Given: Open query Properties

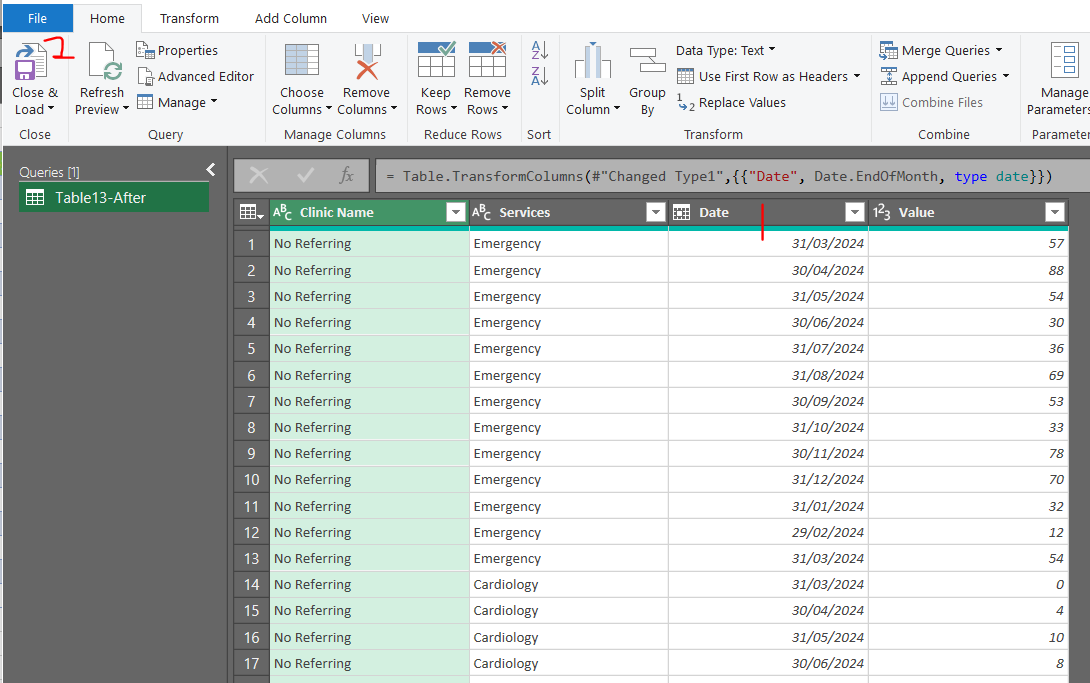Looking at the screenshot, I should [x=177, y=50].
